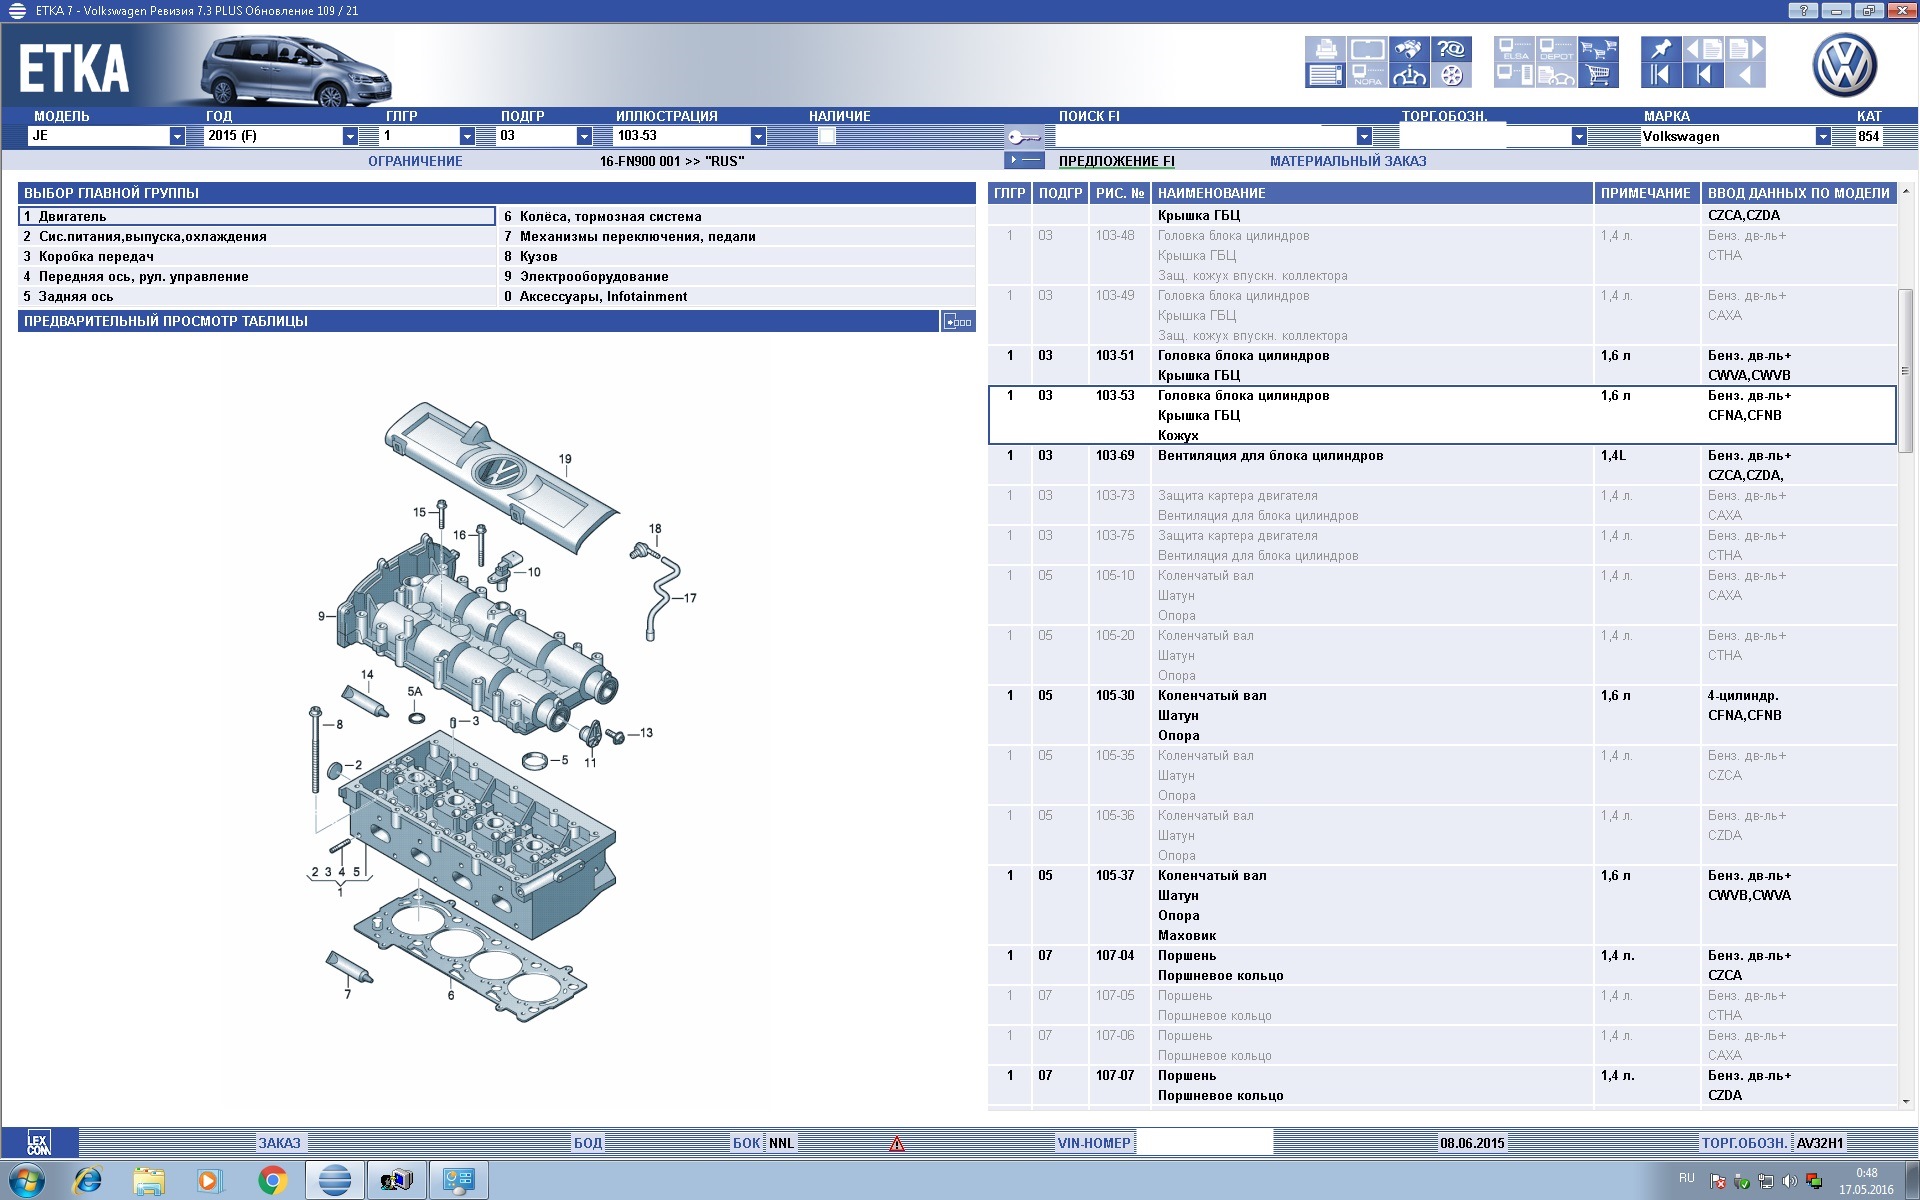Screen dimensions: 1920x1200
Task: Go to the previous page with the document arrow
Action: tap(1703, 49)
